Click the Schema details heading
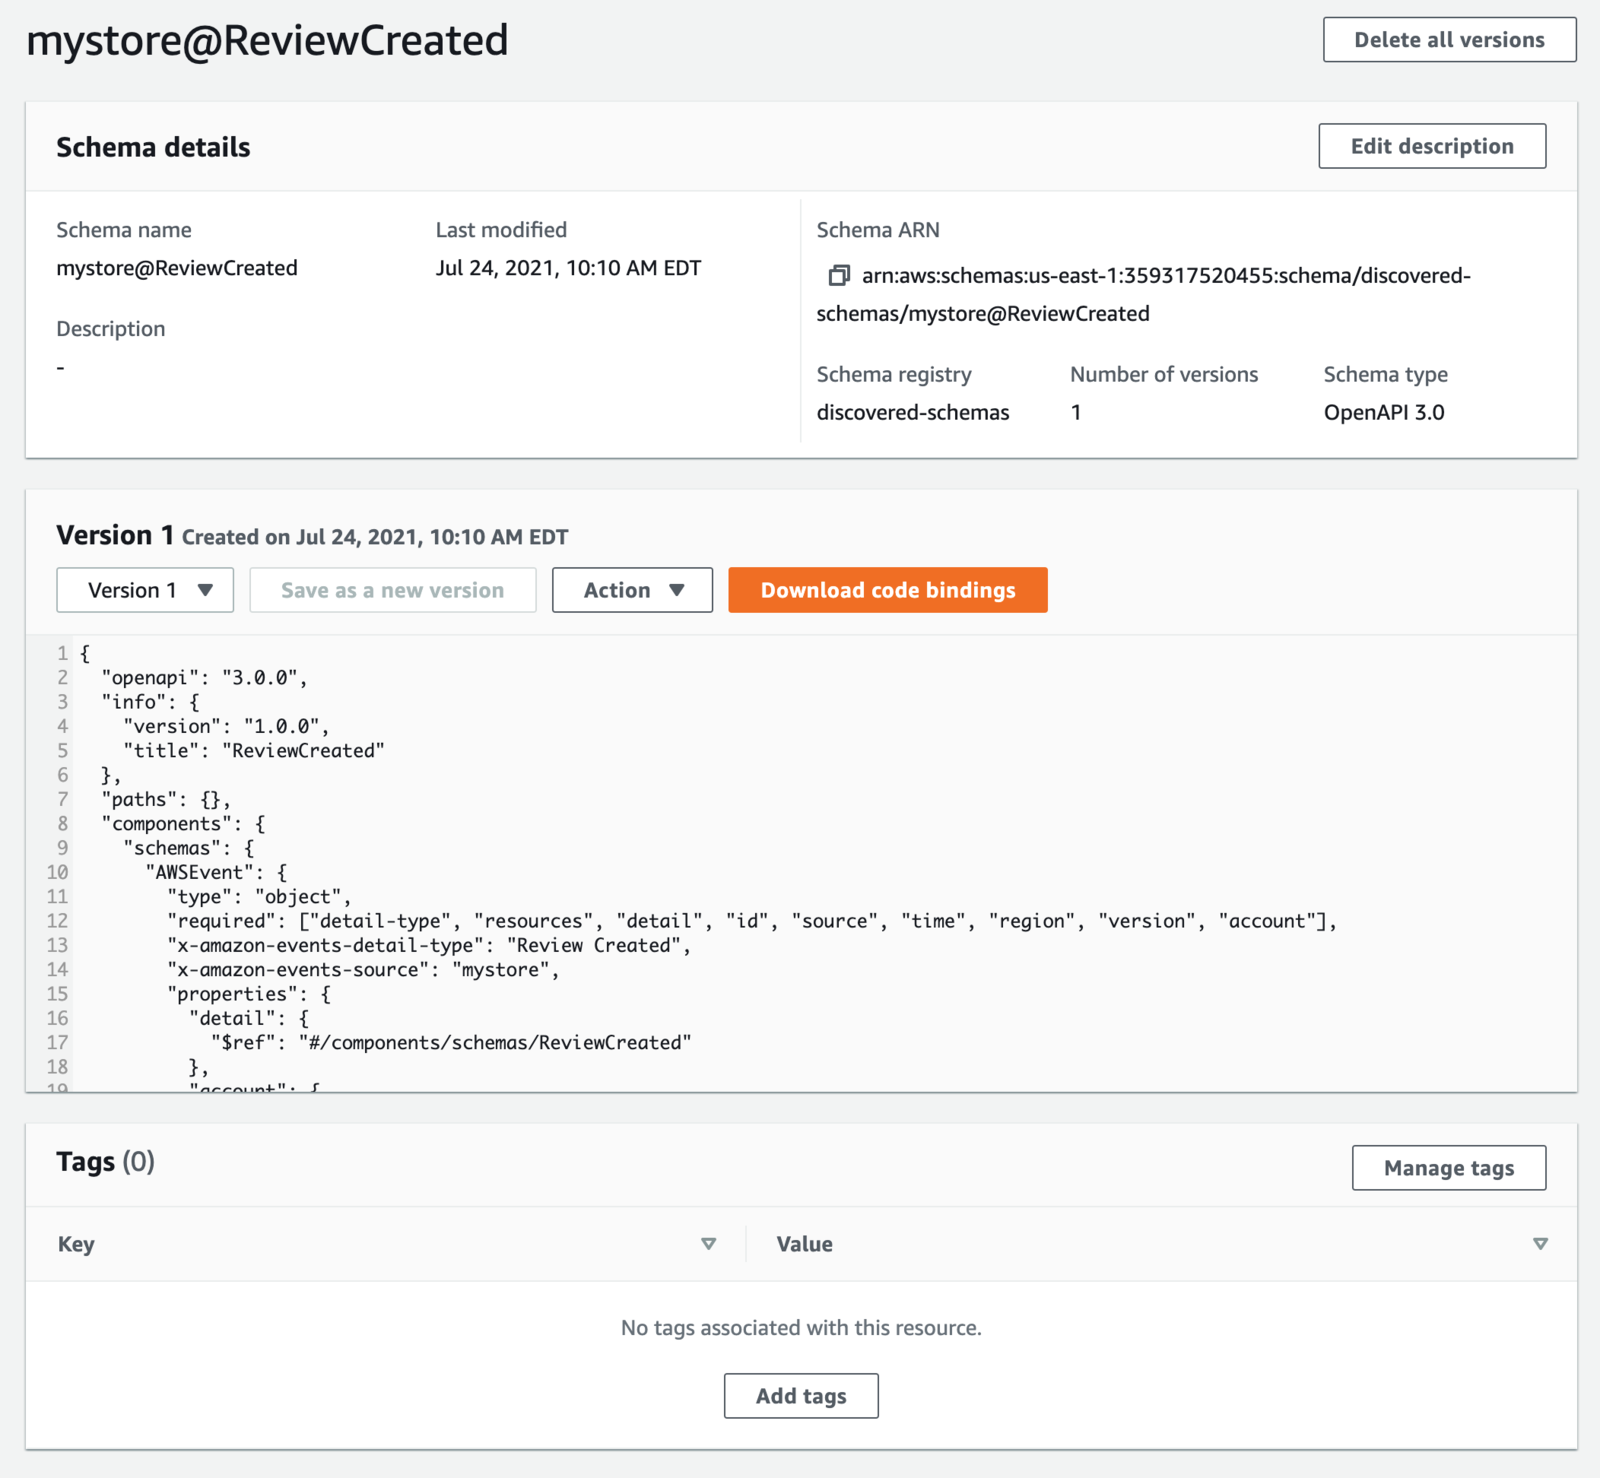This screenshot has width=1600, height=1478. (x=153, y=147)
